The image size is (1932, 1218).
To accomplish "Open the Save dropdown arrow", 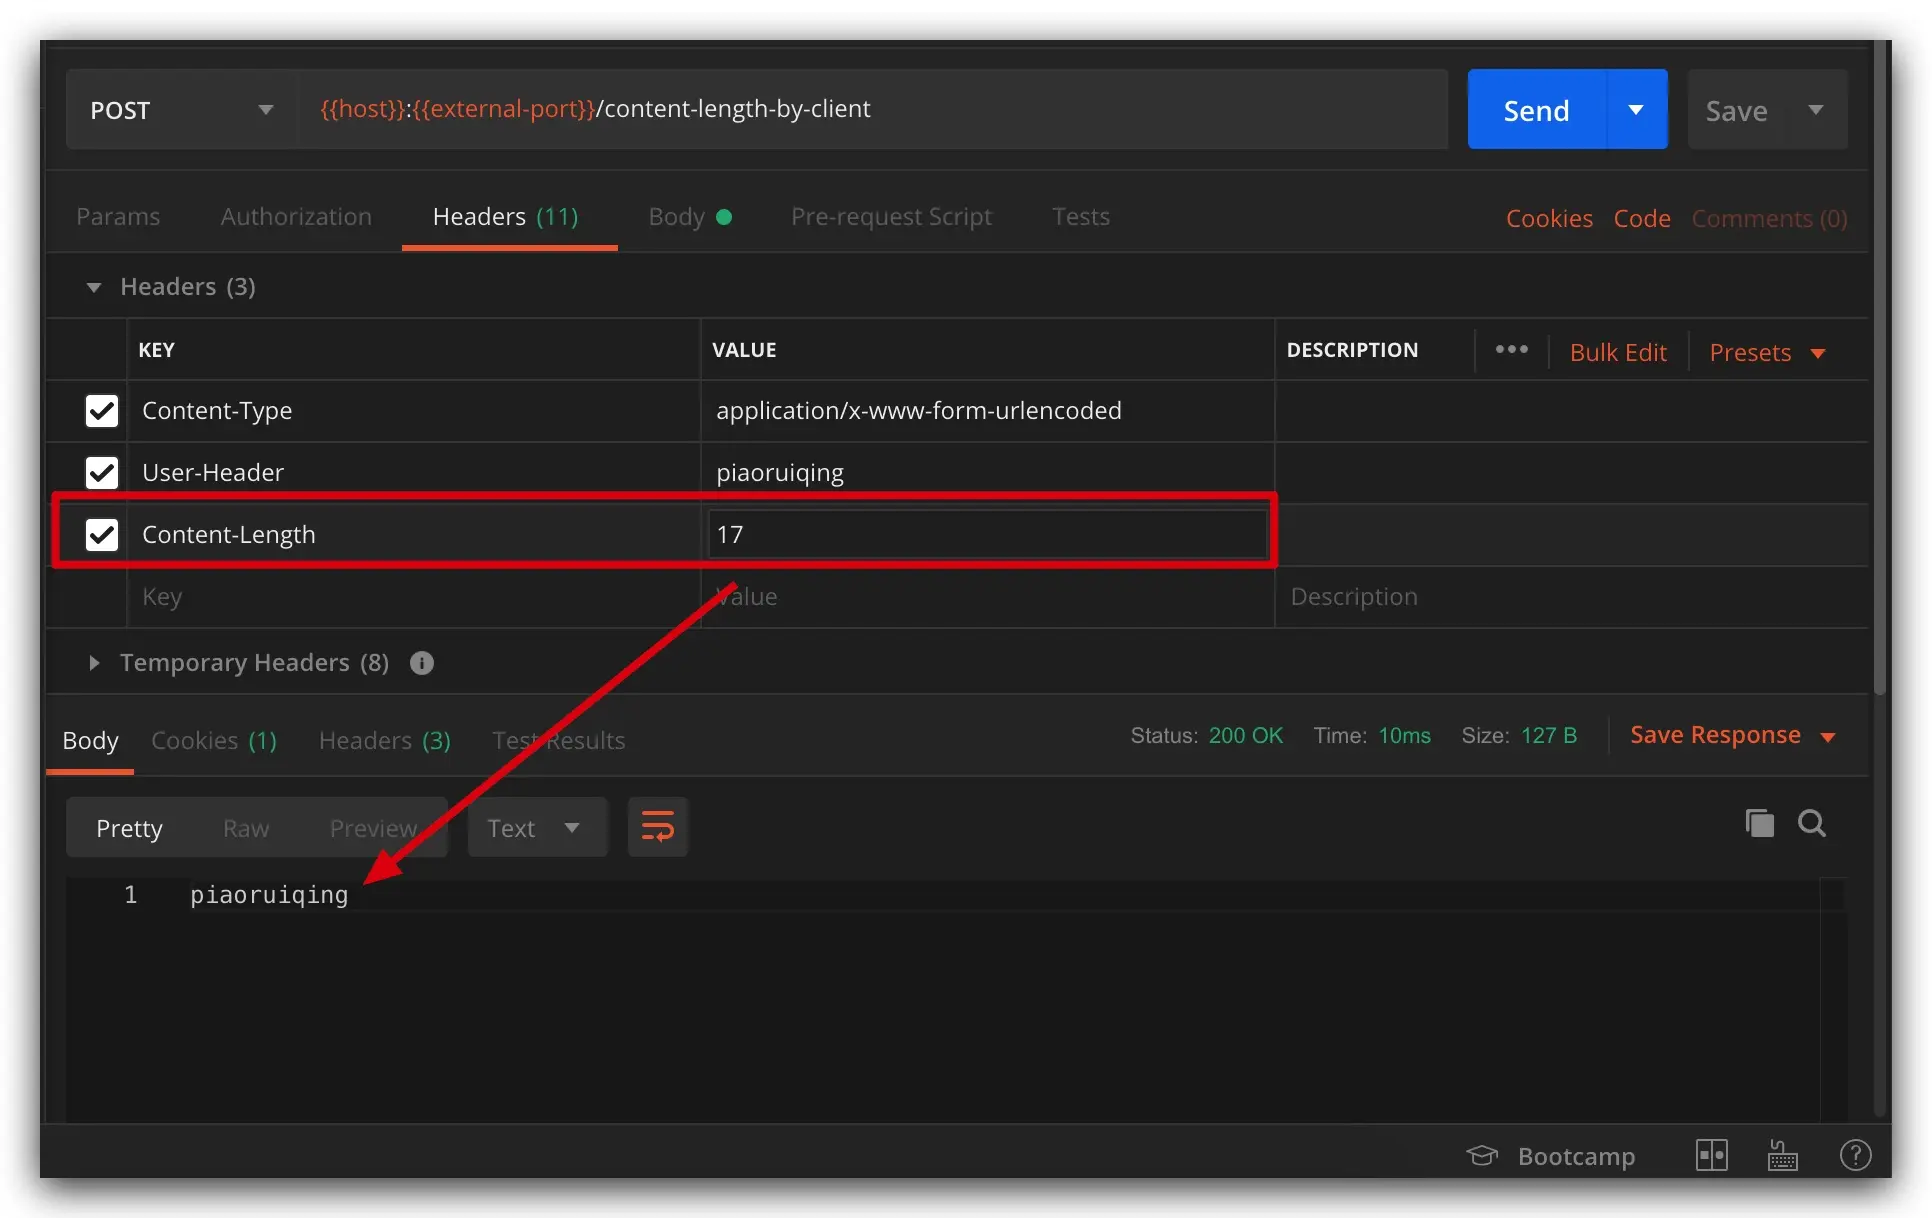I will pyautogui.click(x=1816, y=110).
